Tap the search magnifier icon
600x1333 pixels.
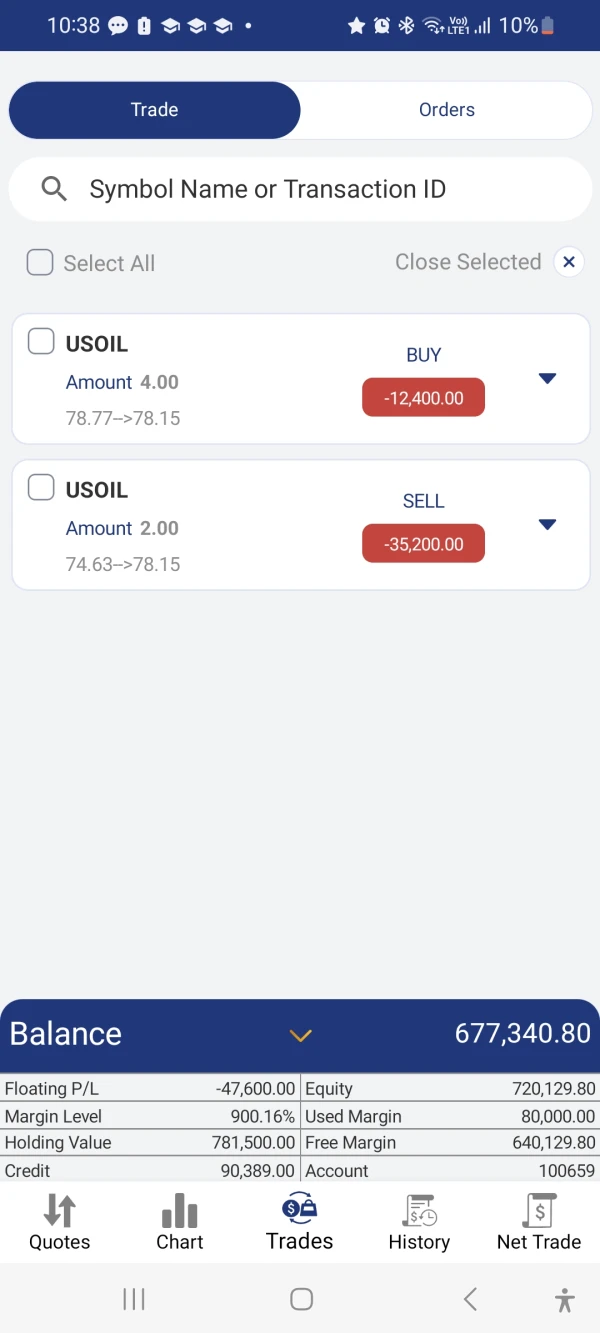[x=54, y=189]
